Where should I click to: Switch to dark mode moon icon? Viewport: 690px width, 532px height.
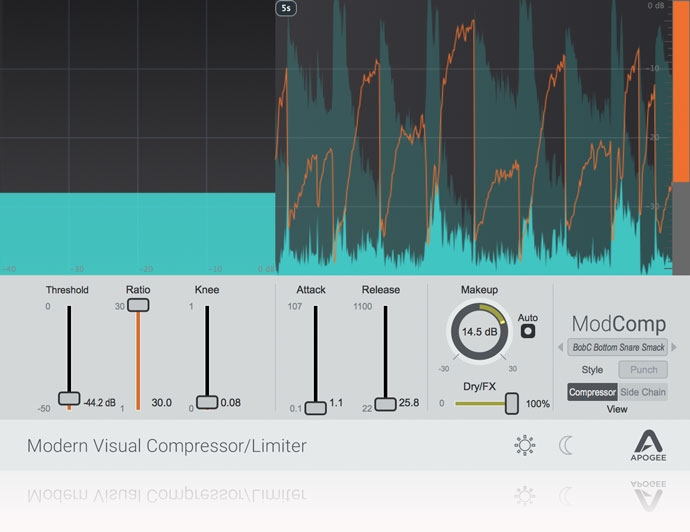(x=567, y=445)
